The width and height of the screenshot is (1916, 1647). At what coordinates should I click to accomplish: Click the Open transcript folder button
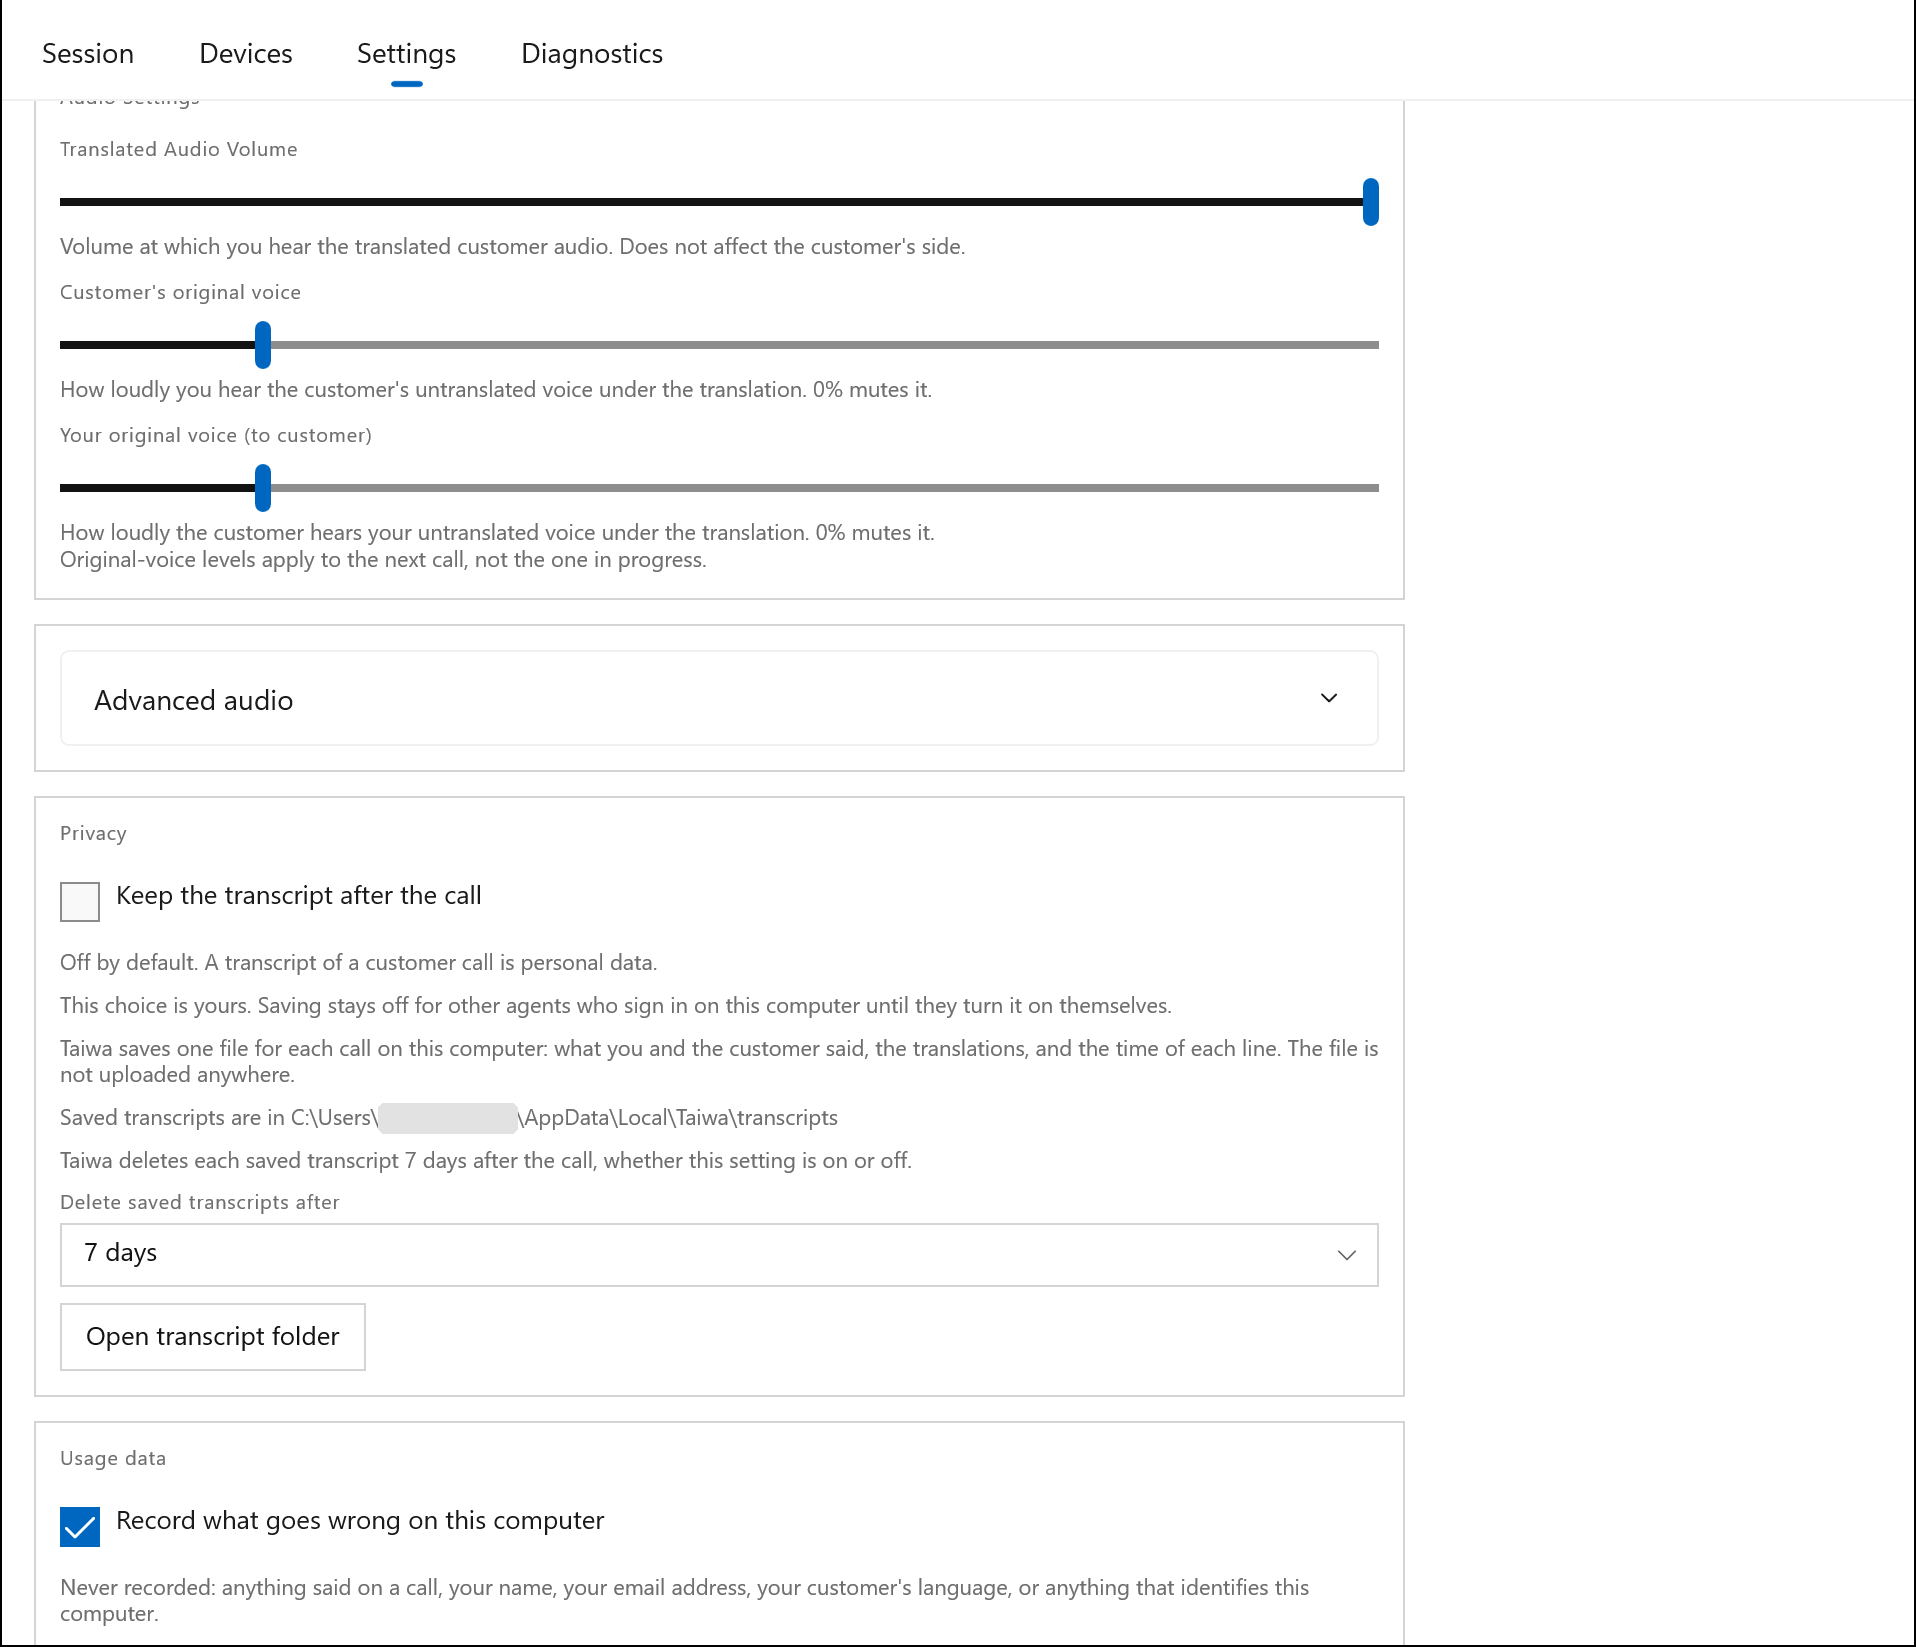point(213,1336)
